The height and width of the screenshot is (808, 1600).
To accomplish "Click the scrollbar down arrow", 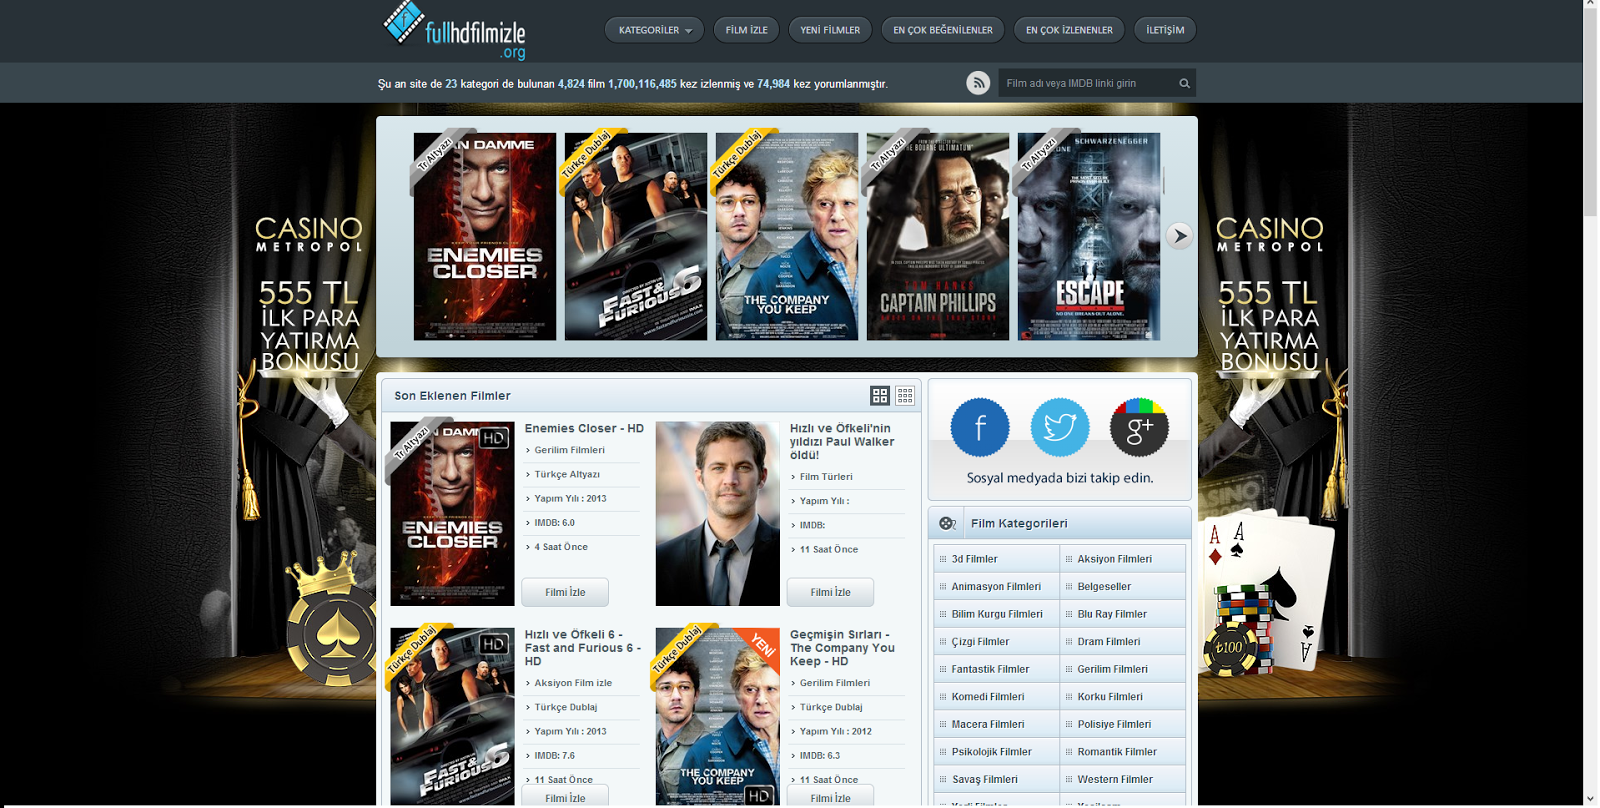I will (1590, 800).
